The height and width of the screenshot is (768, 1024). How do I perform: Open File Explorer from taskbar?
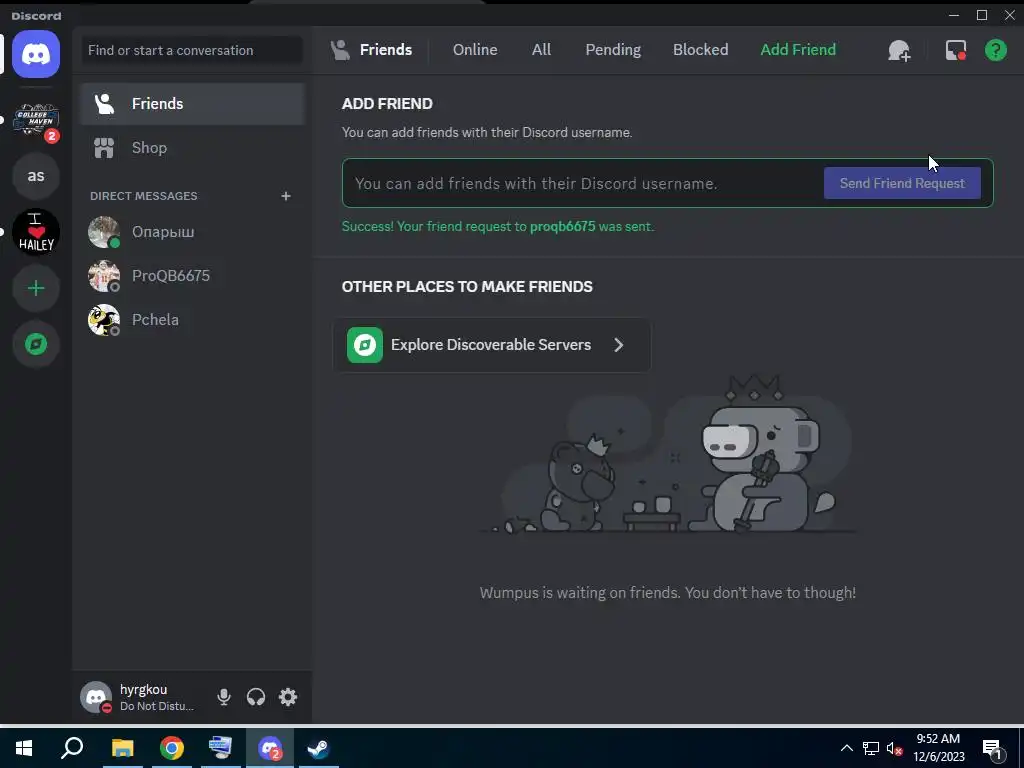click(122, 748)
